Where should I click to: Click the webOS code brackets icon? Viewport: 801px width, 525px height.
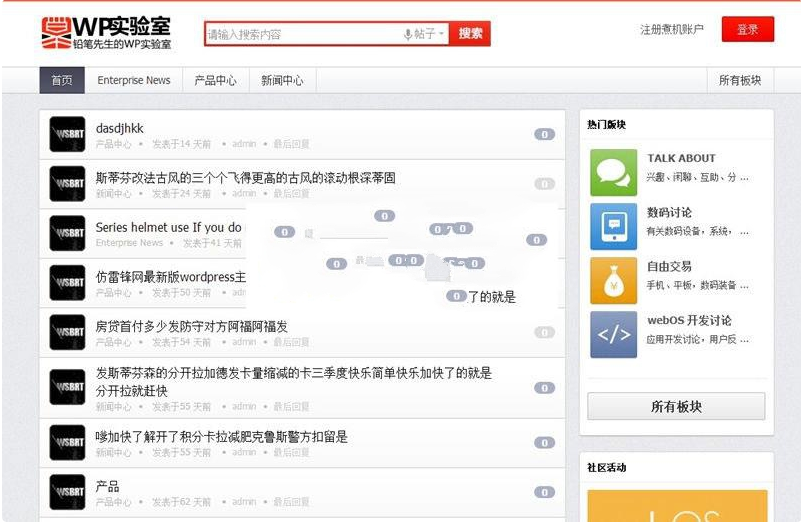(x=614, y=335)
